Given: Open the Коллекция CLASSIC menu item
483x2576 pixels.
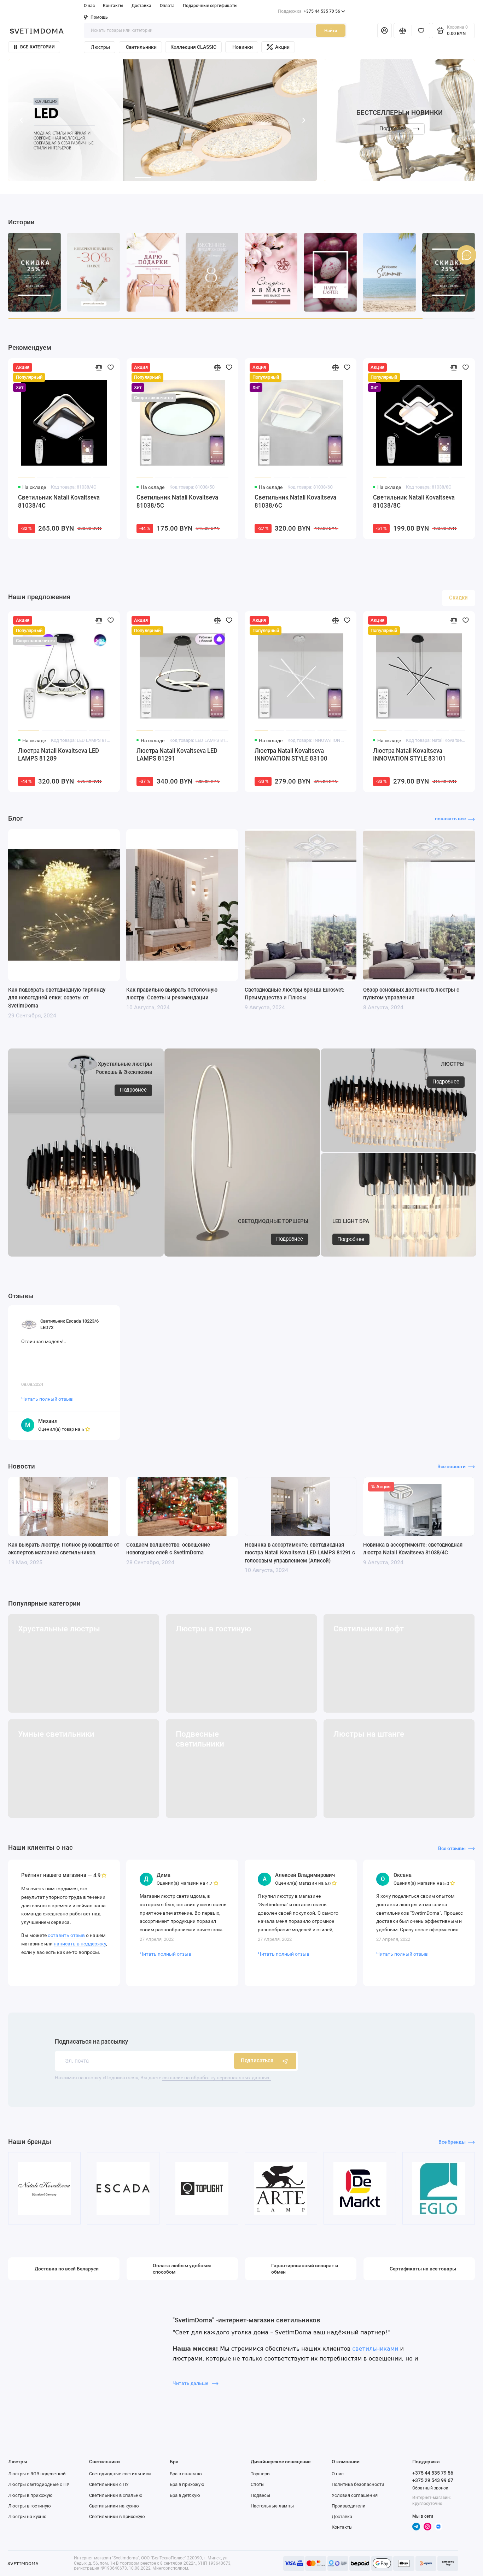Looking at the screenshot, I should point(193,47).
